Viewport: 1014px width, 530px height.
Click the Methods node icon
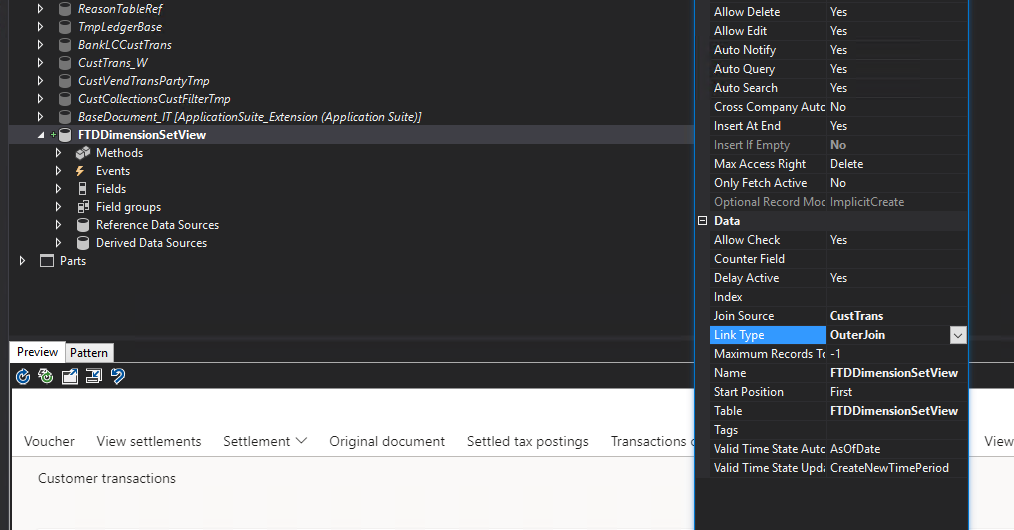(83, 153)
